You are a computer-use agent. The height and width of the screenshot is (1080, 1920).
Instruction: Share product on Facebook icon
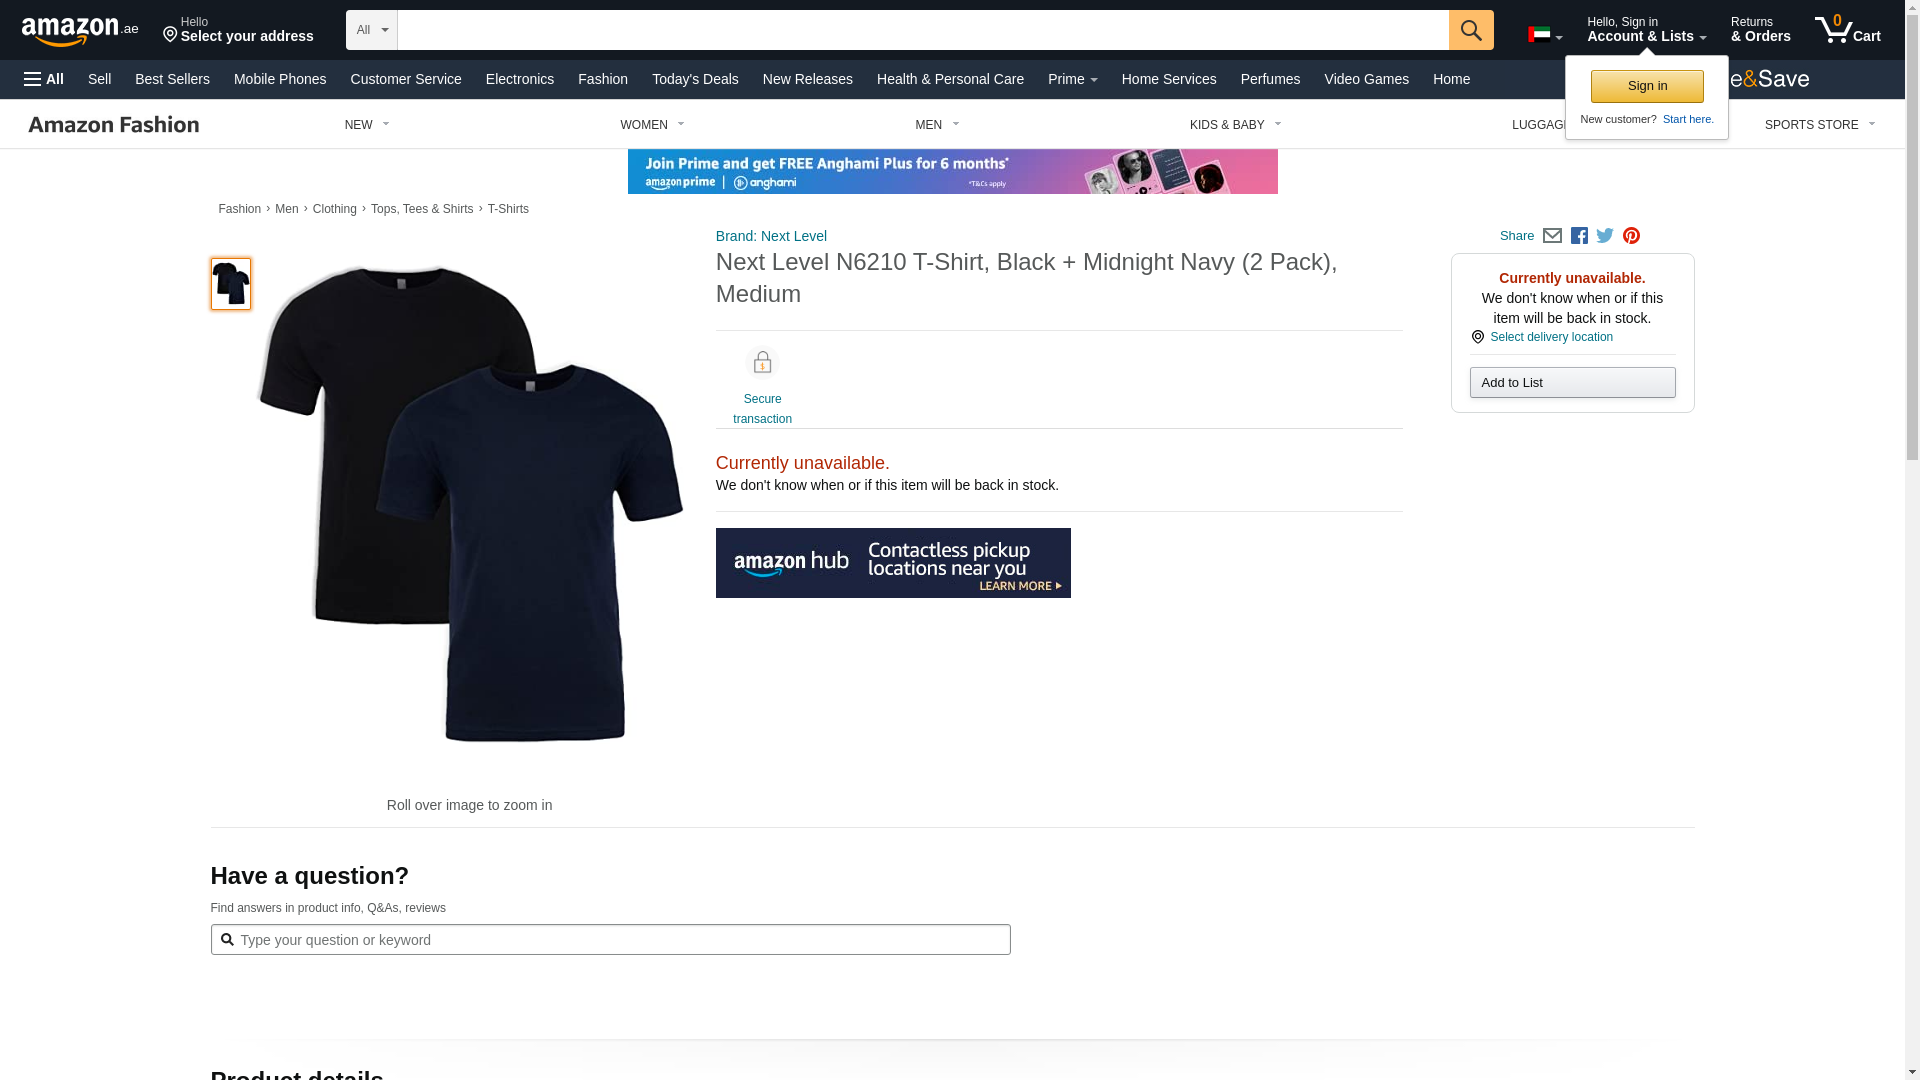(1579, 236)
